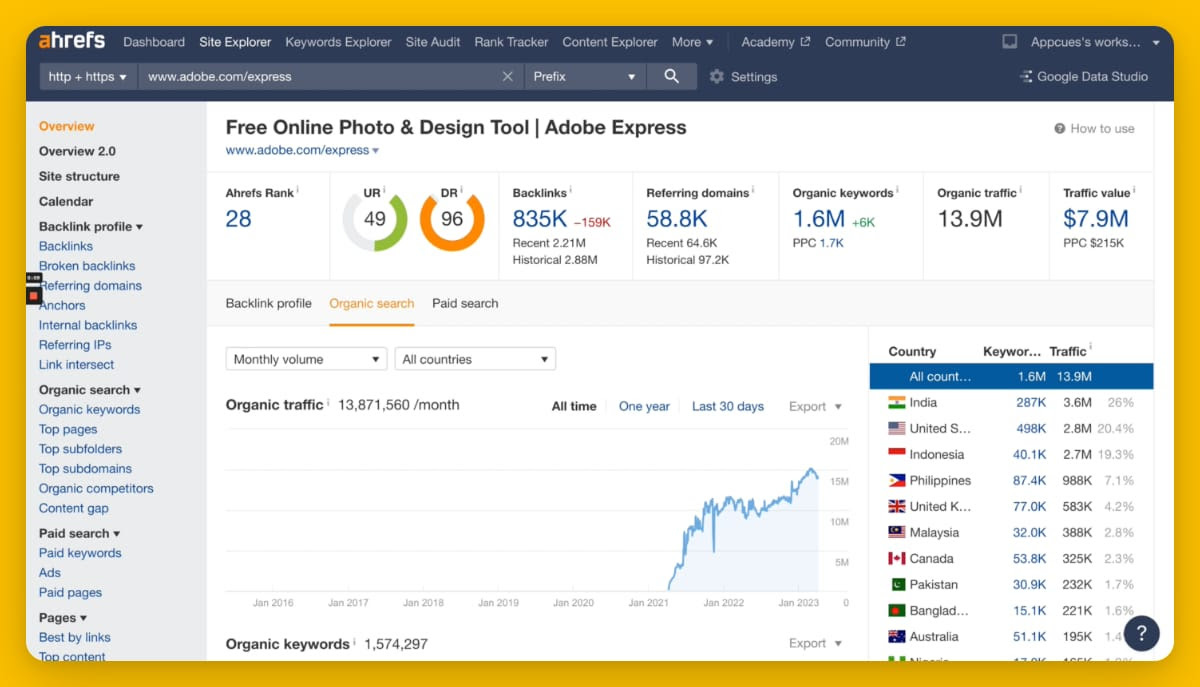This screenshot has height=687, width=1200.
Task: Click the Malaysia flag icon
Action: [x=896, y=532]
